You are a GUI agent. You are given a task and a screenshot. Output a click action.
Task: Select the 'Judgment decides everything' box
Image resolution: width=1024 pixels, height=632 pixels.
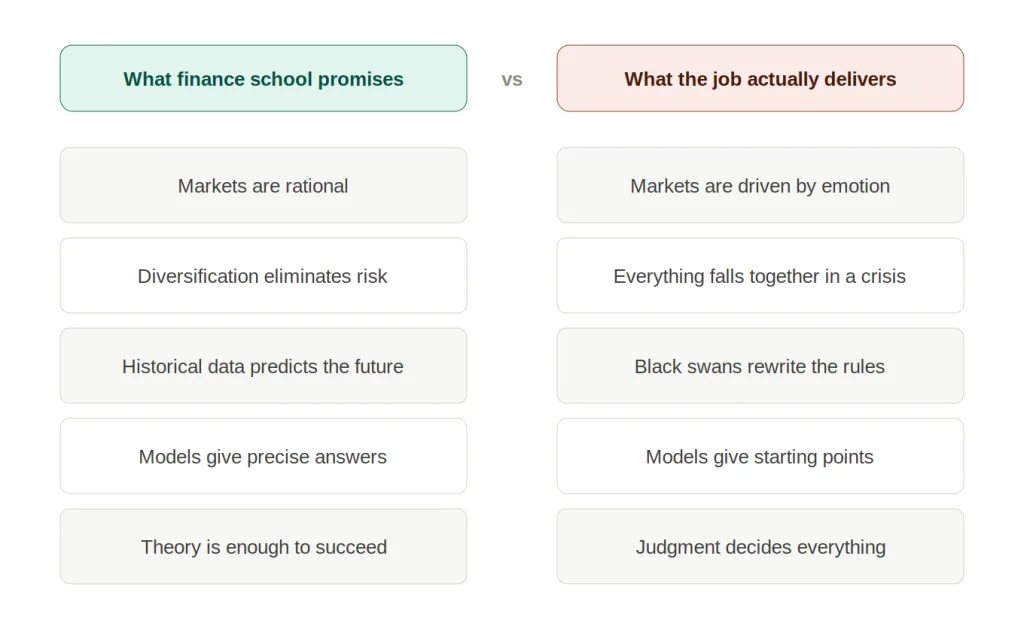760,546
